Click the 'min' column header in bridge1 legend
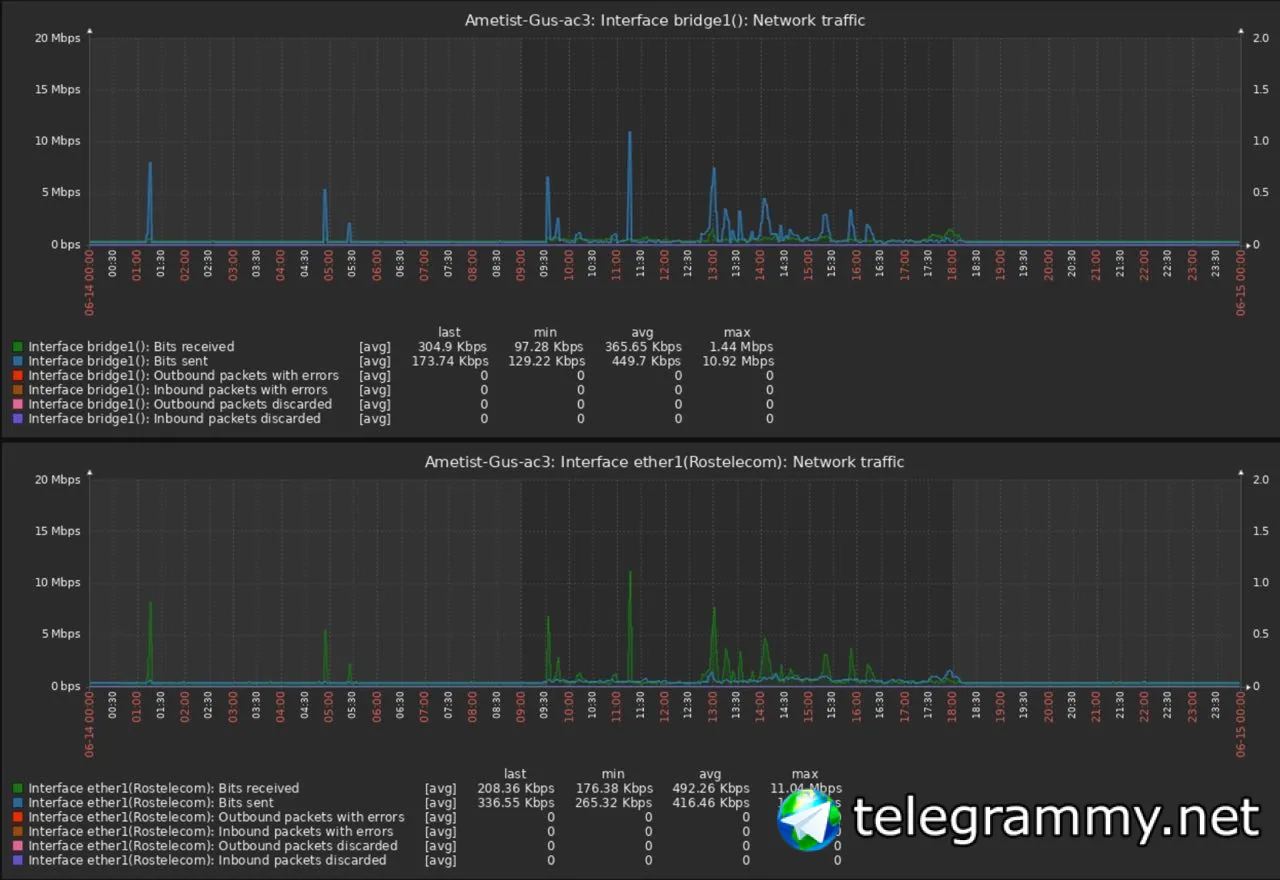 [x=543, y=333]
